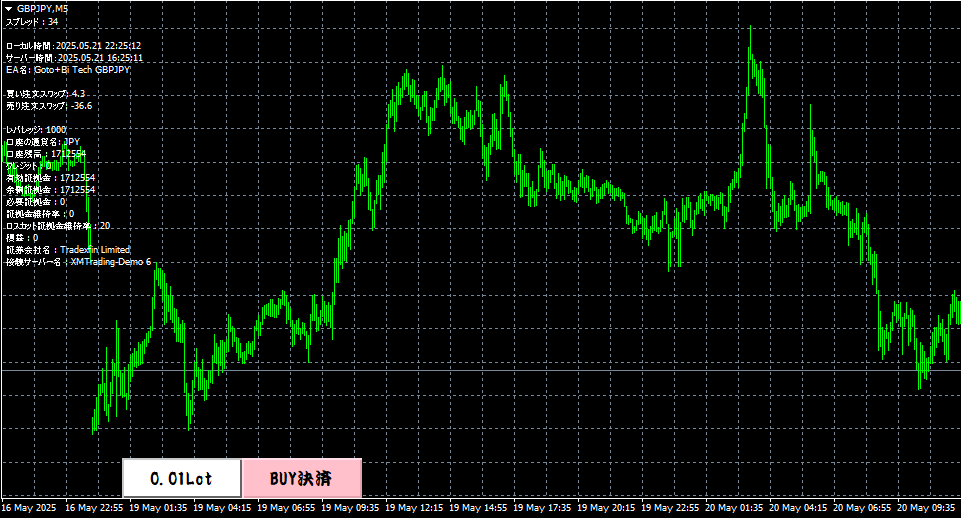961x518 pixels.
Task: Click the 0.01Lot button
Action: pyautogui.click(x=182, y=479)
